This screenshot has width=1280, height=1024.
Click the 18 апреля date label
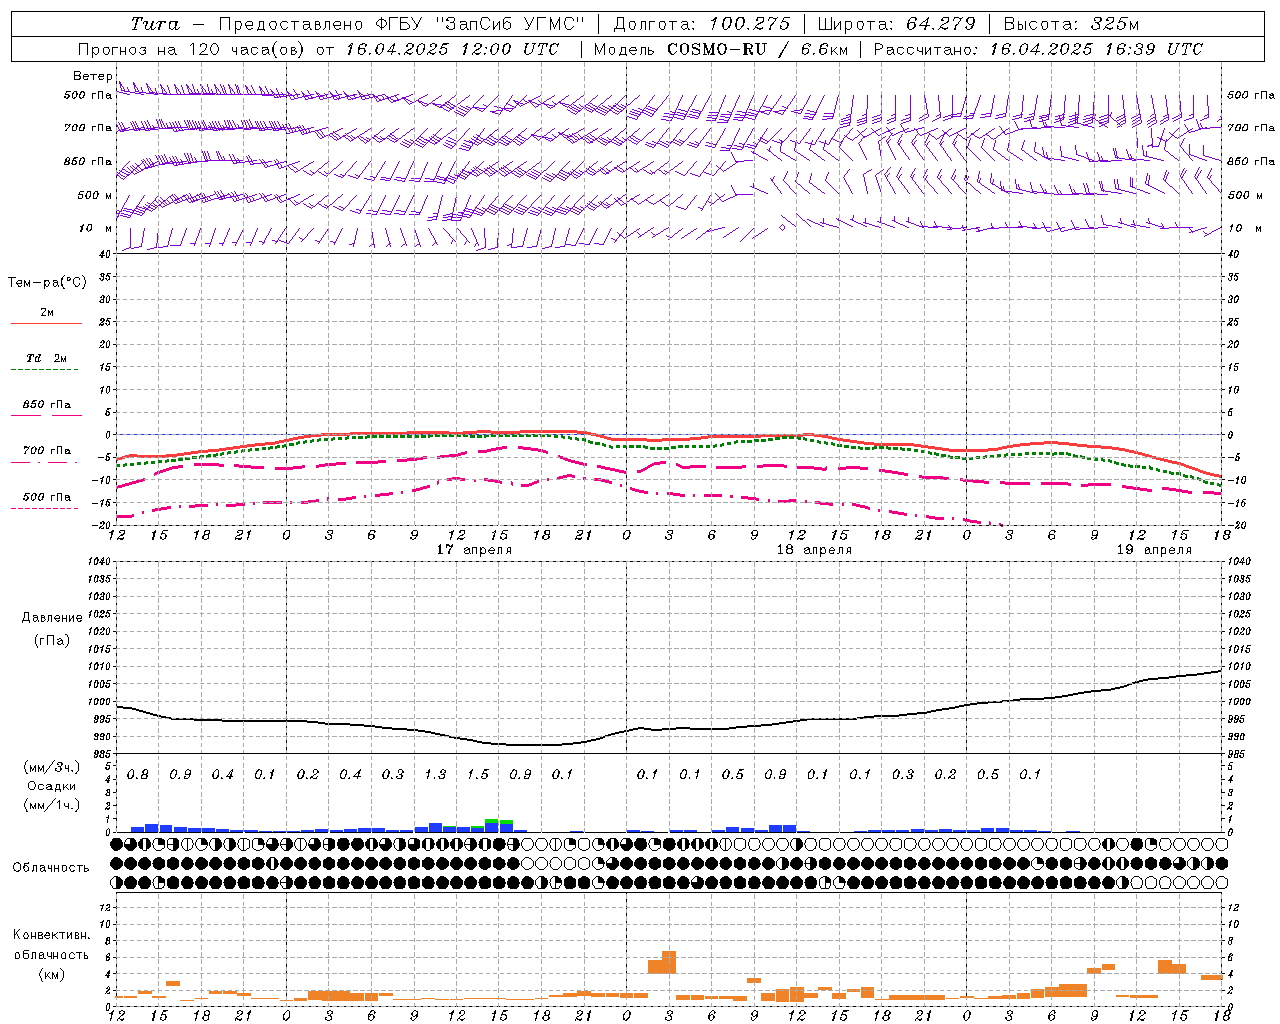tap(814, 550)
